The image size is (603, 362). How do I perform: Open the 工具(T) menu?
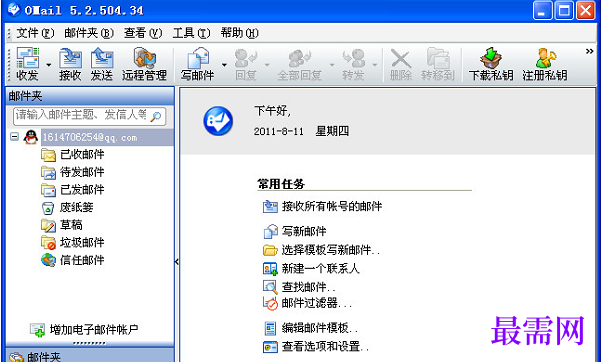click(191, 33)
